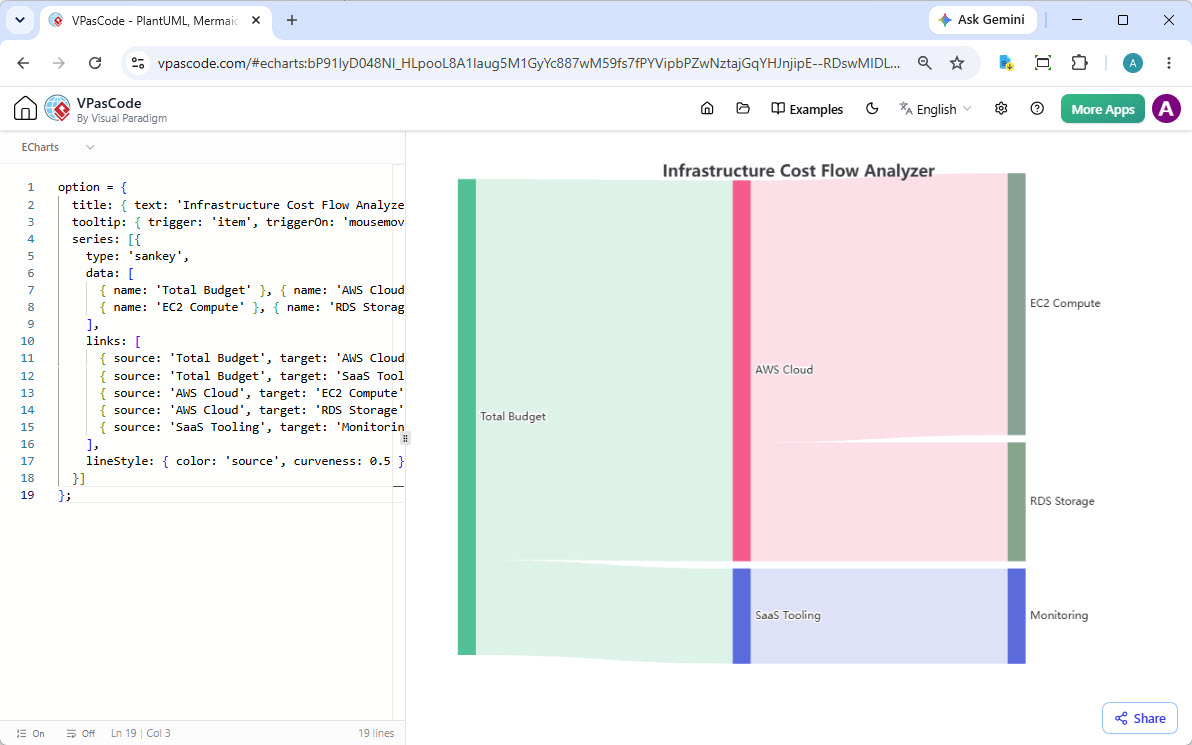Image resolution: width=1192 pixels, height=745 pixels.
Task: Click line number 10 in the gutter
Action: [x=27, y=341]
